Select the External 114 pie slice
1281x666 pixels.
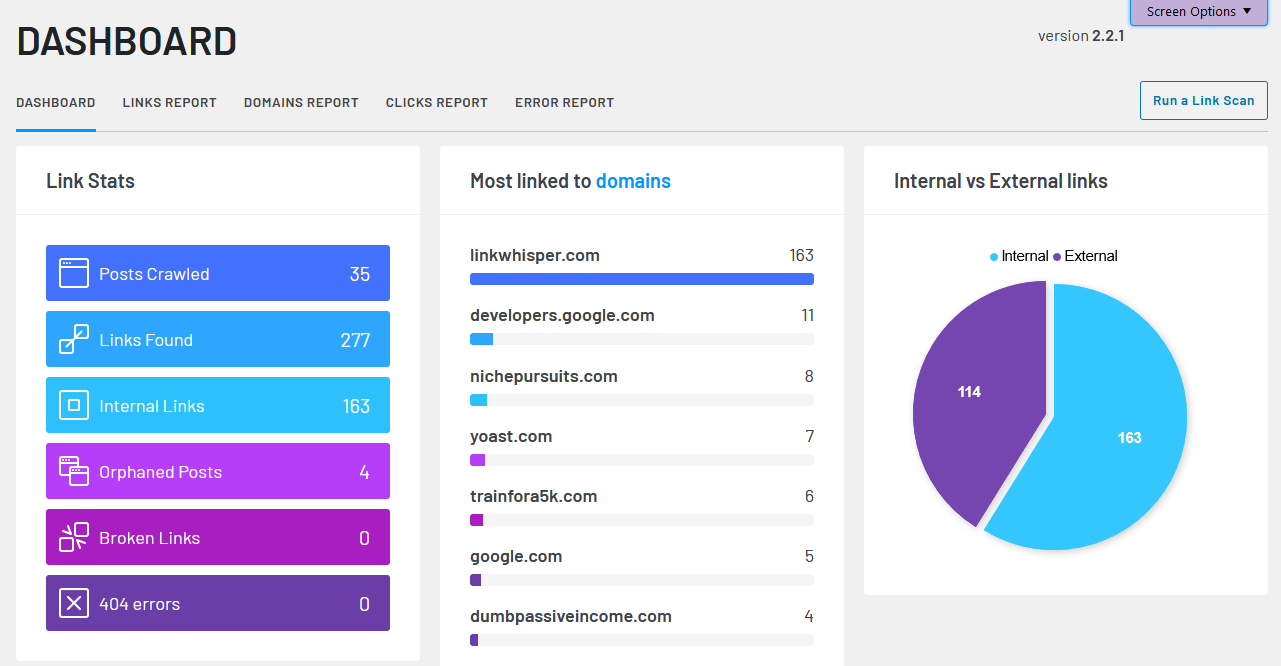pos(968,392)
